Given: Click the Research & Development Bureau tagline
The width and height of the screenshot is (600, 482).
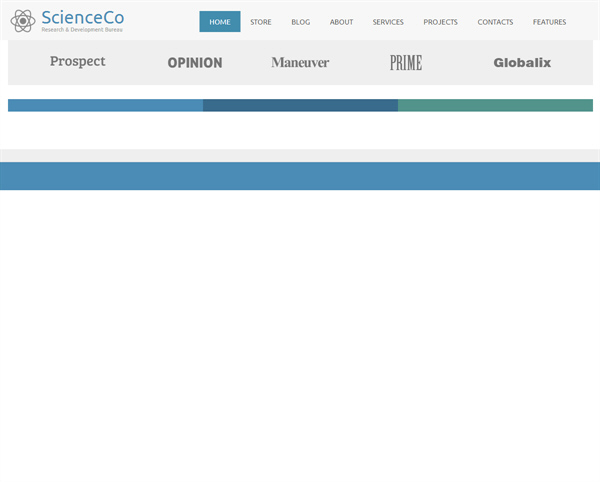Looking at the screenshot, I should tap(82, 29).
